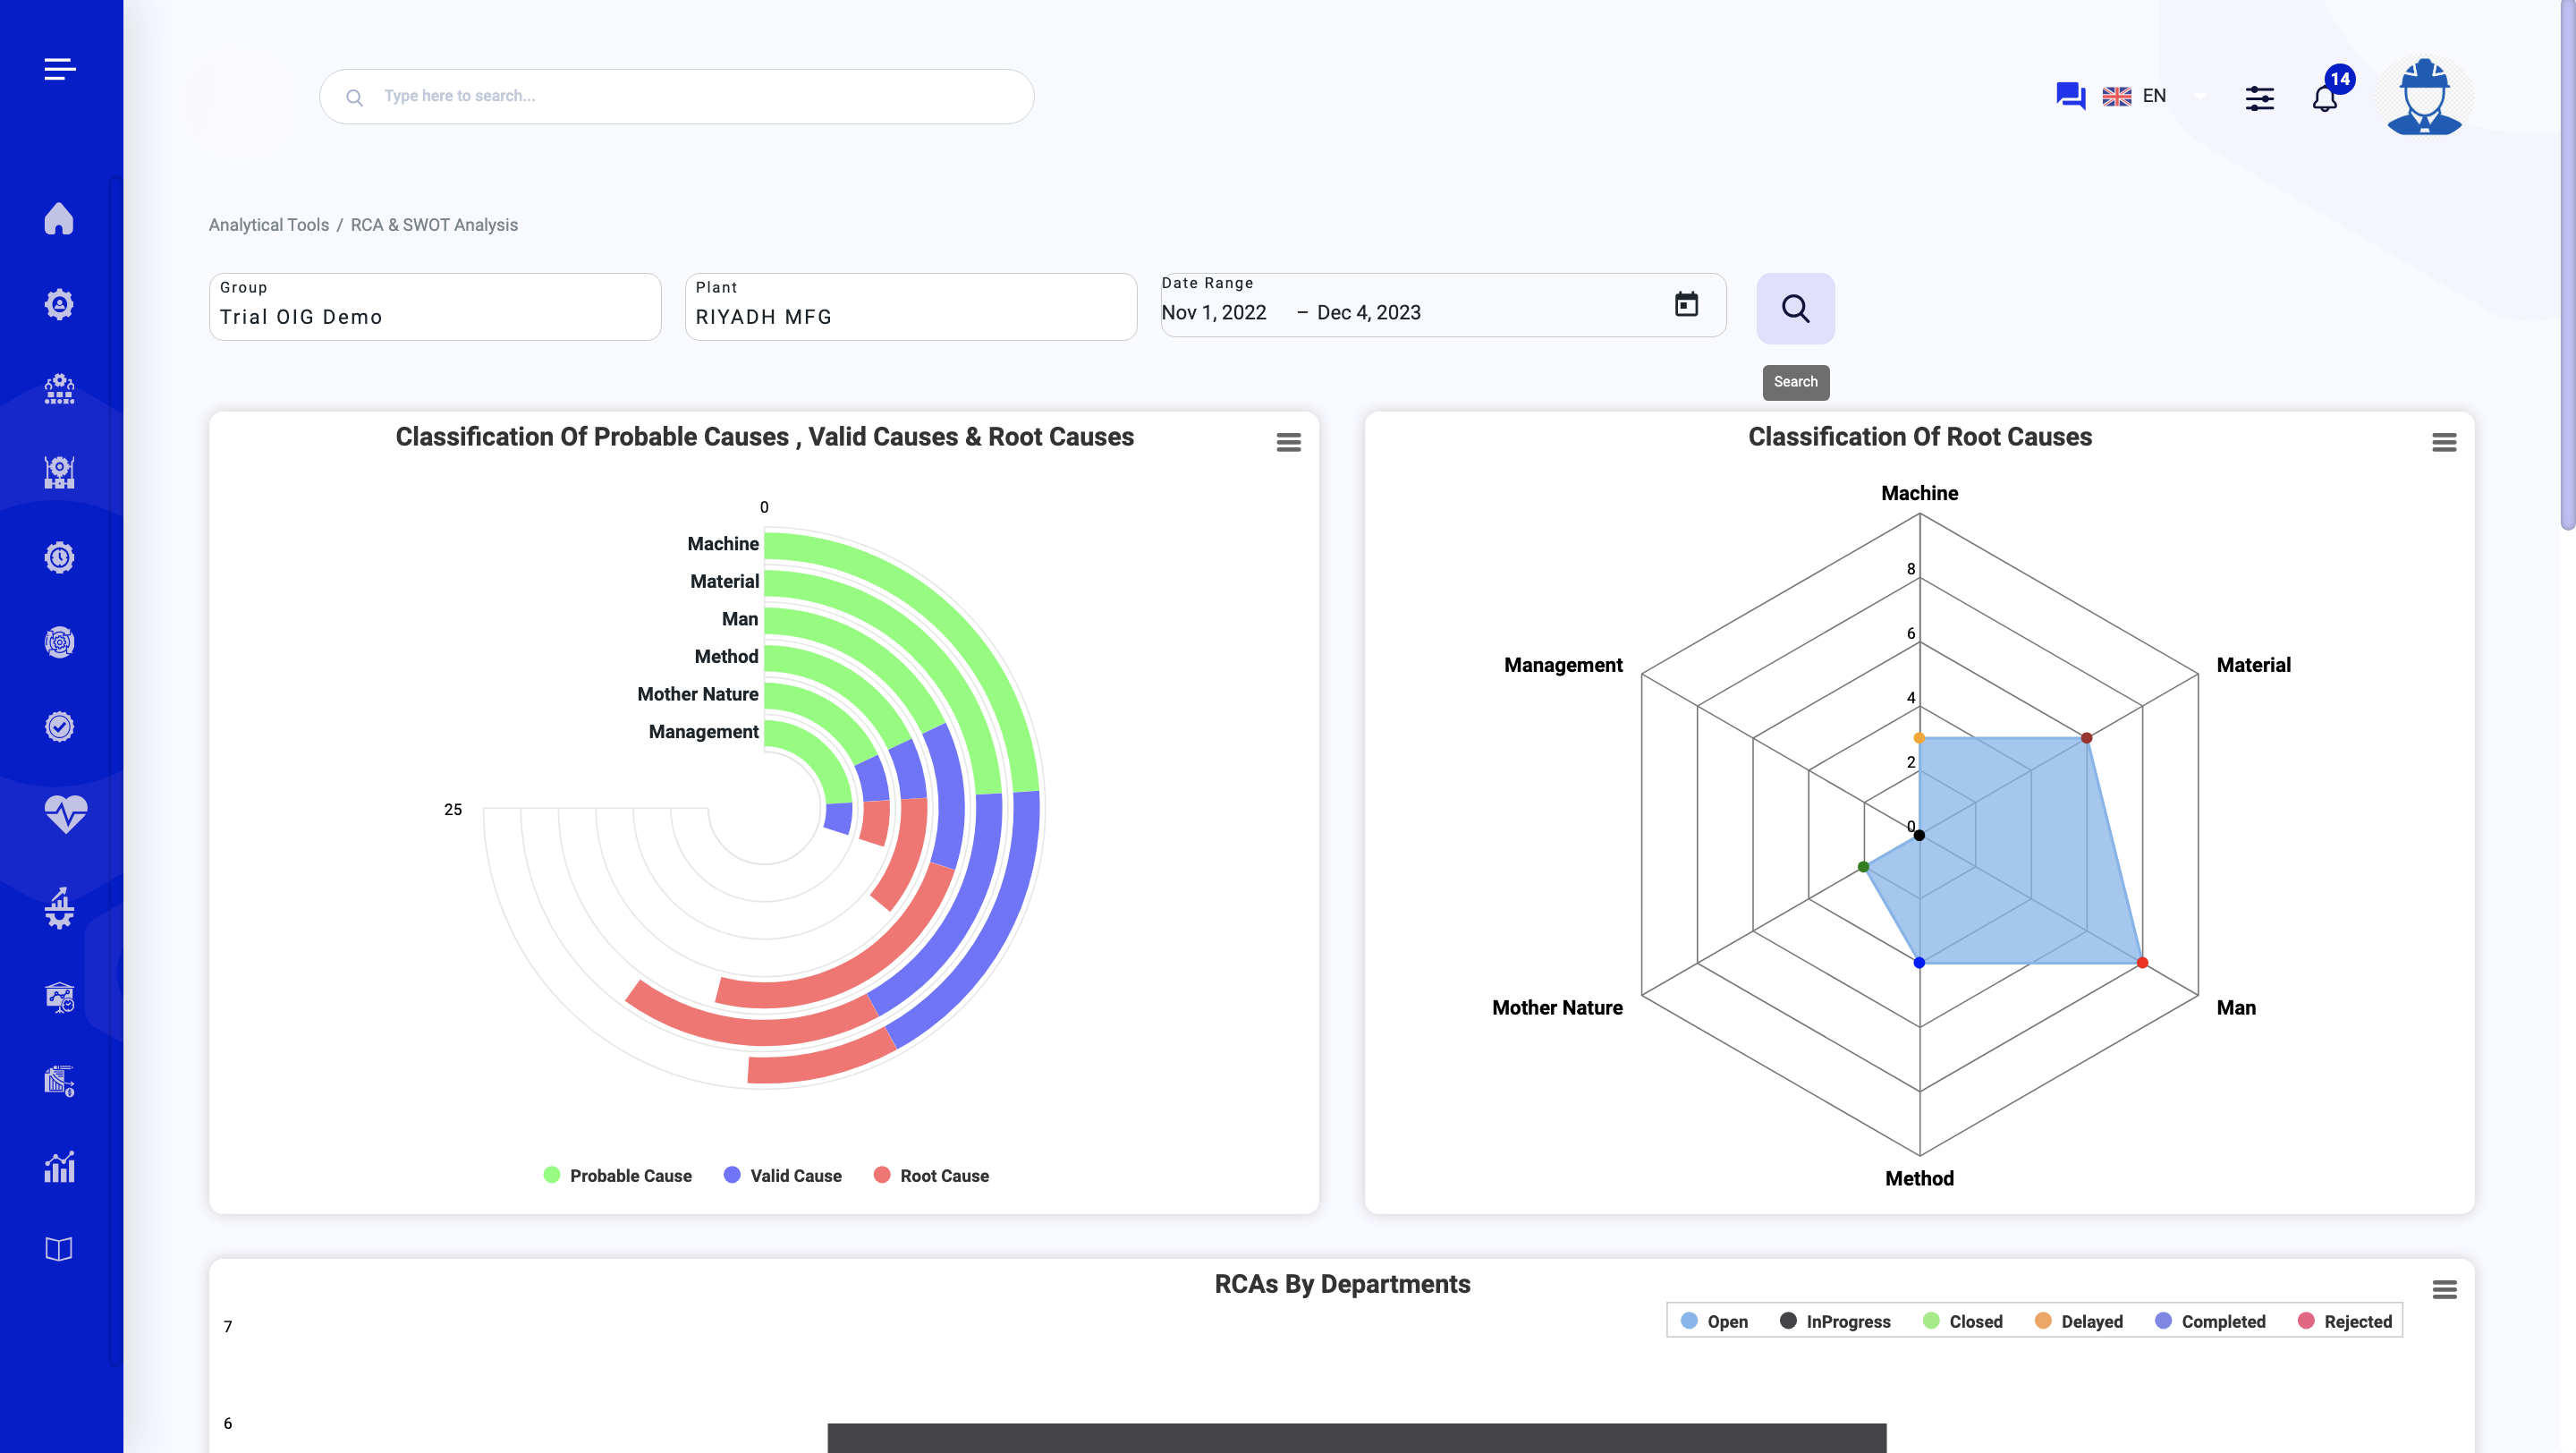Viewport: 2576px width, 1453px height.
Task: Open the checkmark badge sidebar icon
Action: (x=59, y=727)
